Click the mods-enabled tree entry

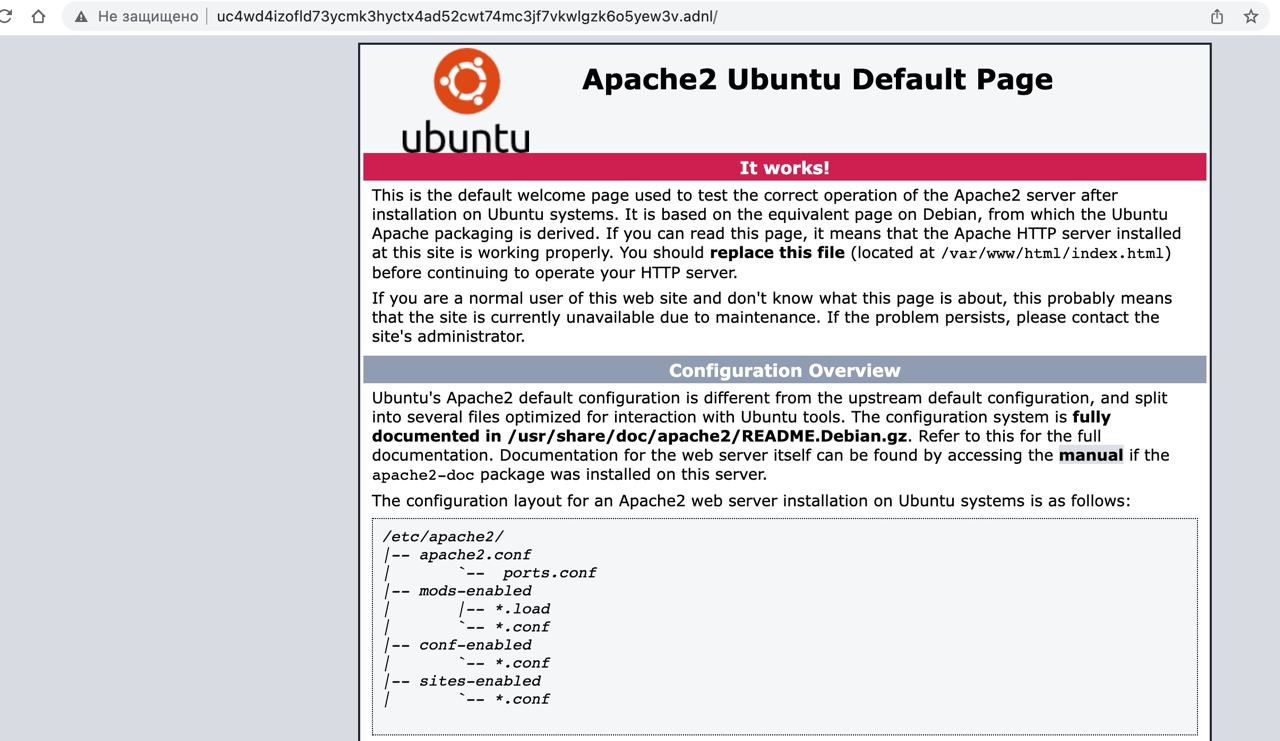pyautogui.click(x=475, y=591)
